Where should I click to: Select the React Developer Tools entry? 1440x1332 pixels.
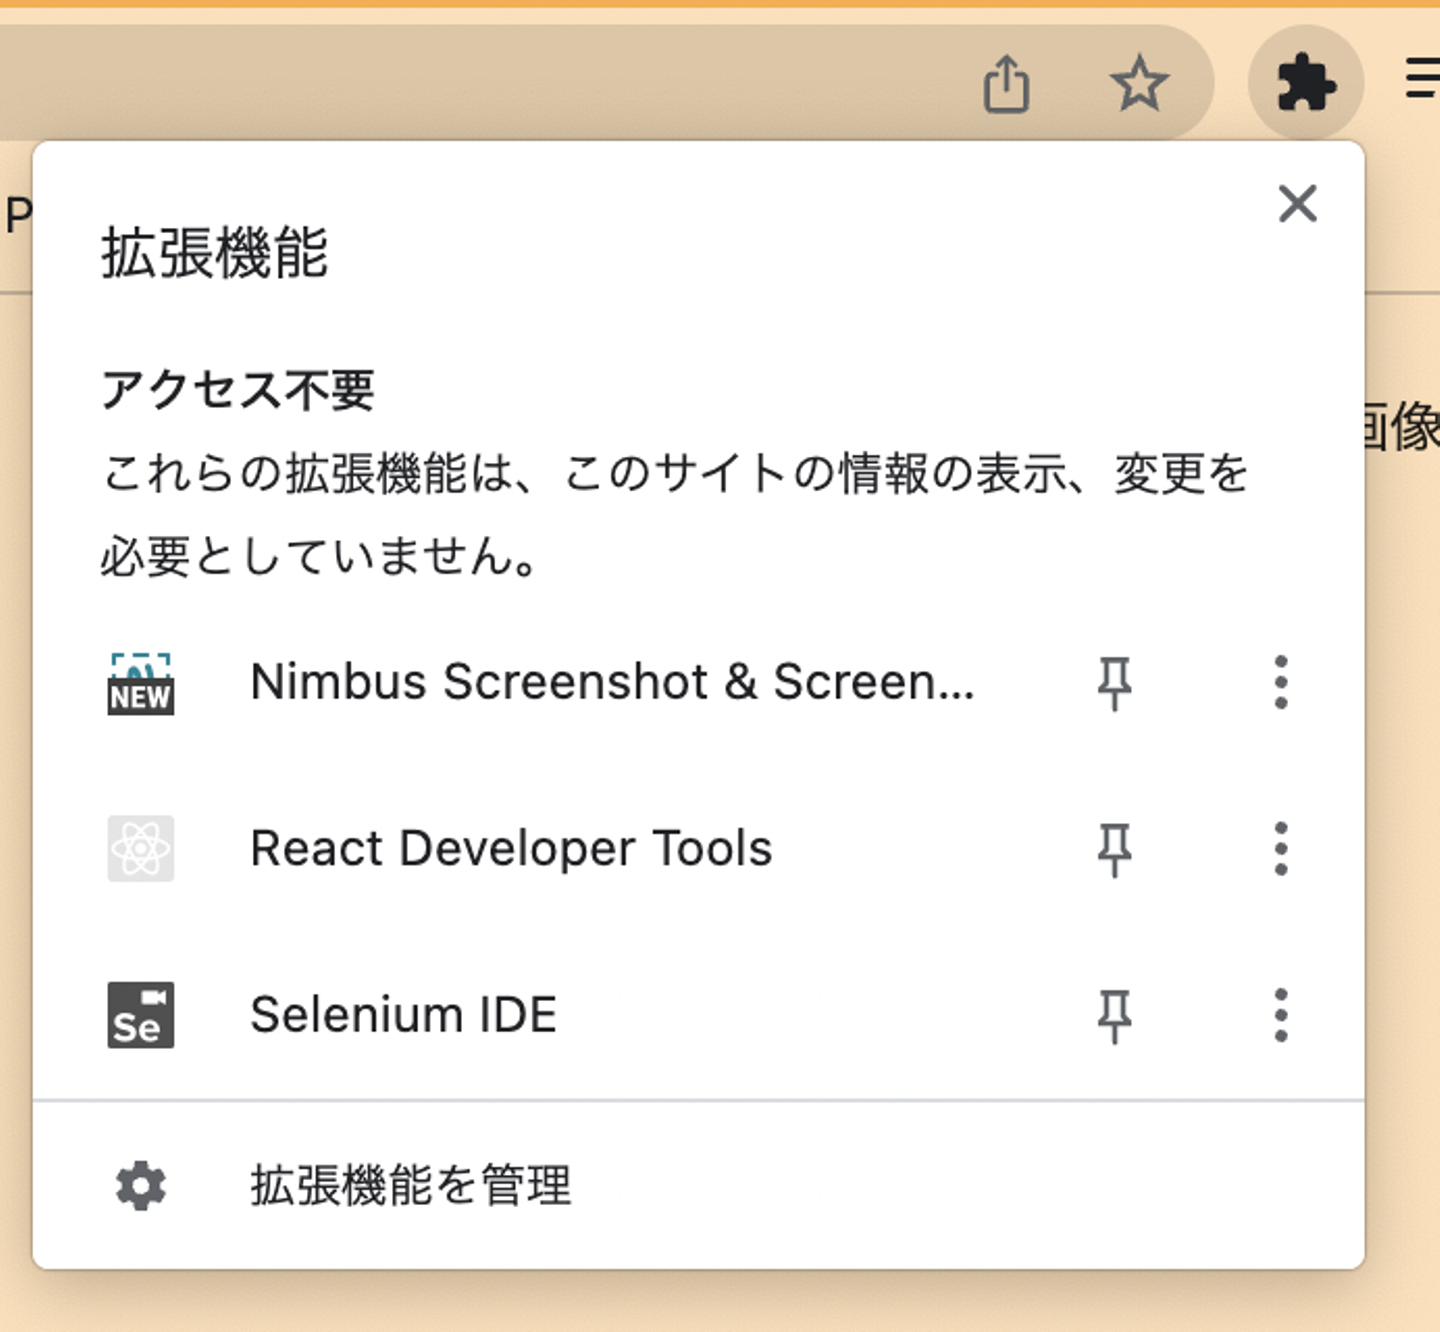pyautogui.click(x=511, y=849)
